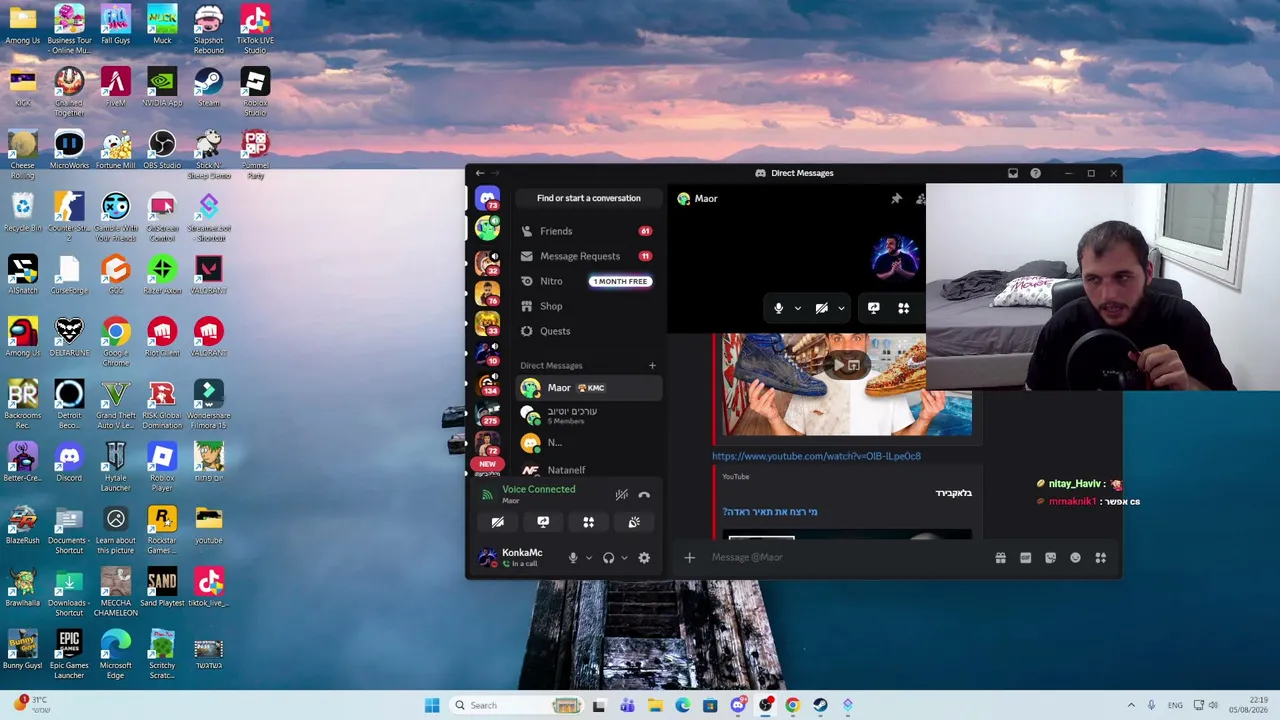Expand input device options in user panel
Screen dimensions: 1280x720
(588, 558)
